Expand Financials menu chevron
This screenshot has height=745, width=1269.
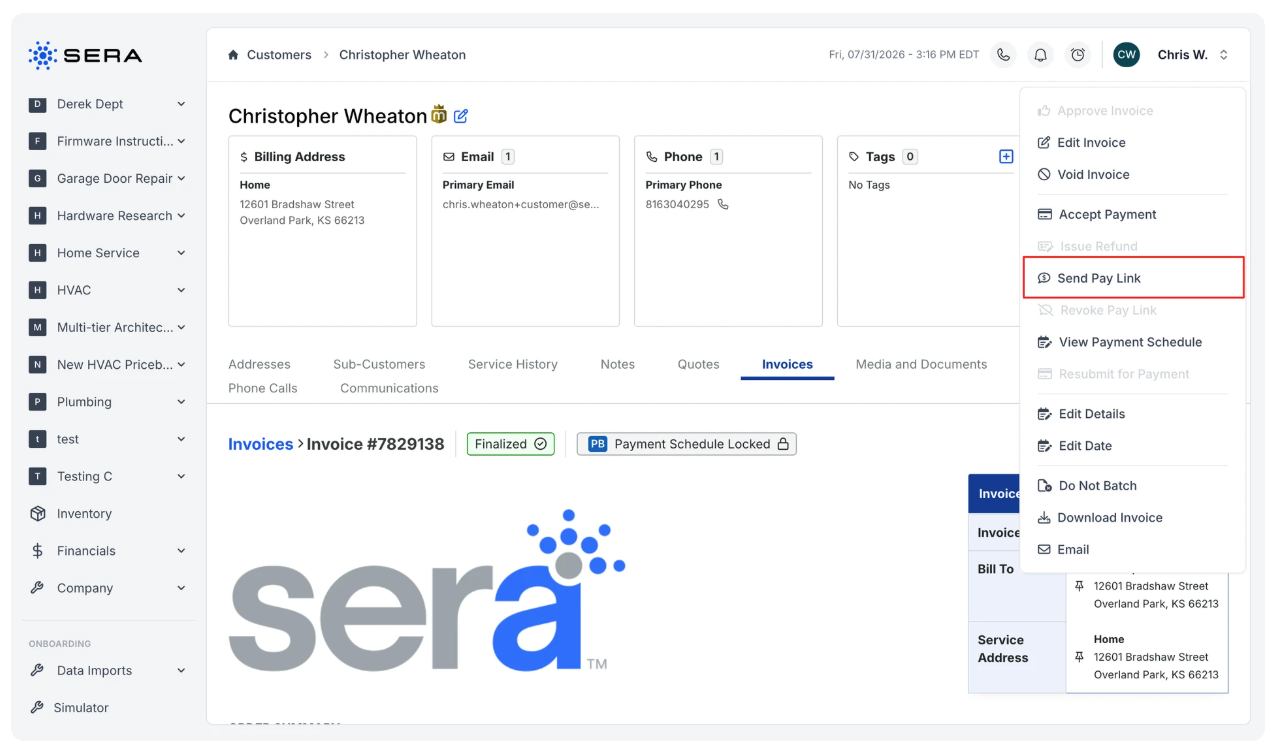(x=181, y=551)
